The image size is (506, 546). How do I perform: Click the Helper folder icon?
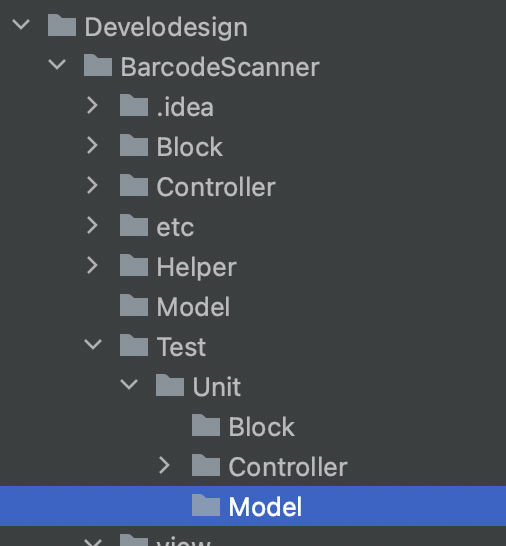point(134,265)
